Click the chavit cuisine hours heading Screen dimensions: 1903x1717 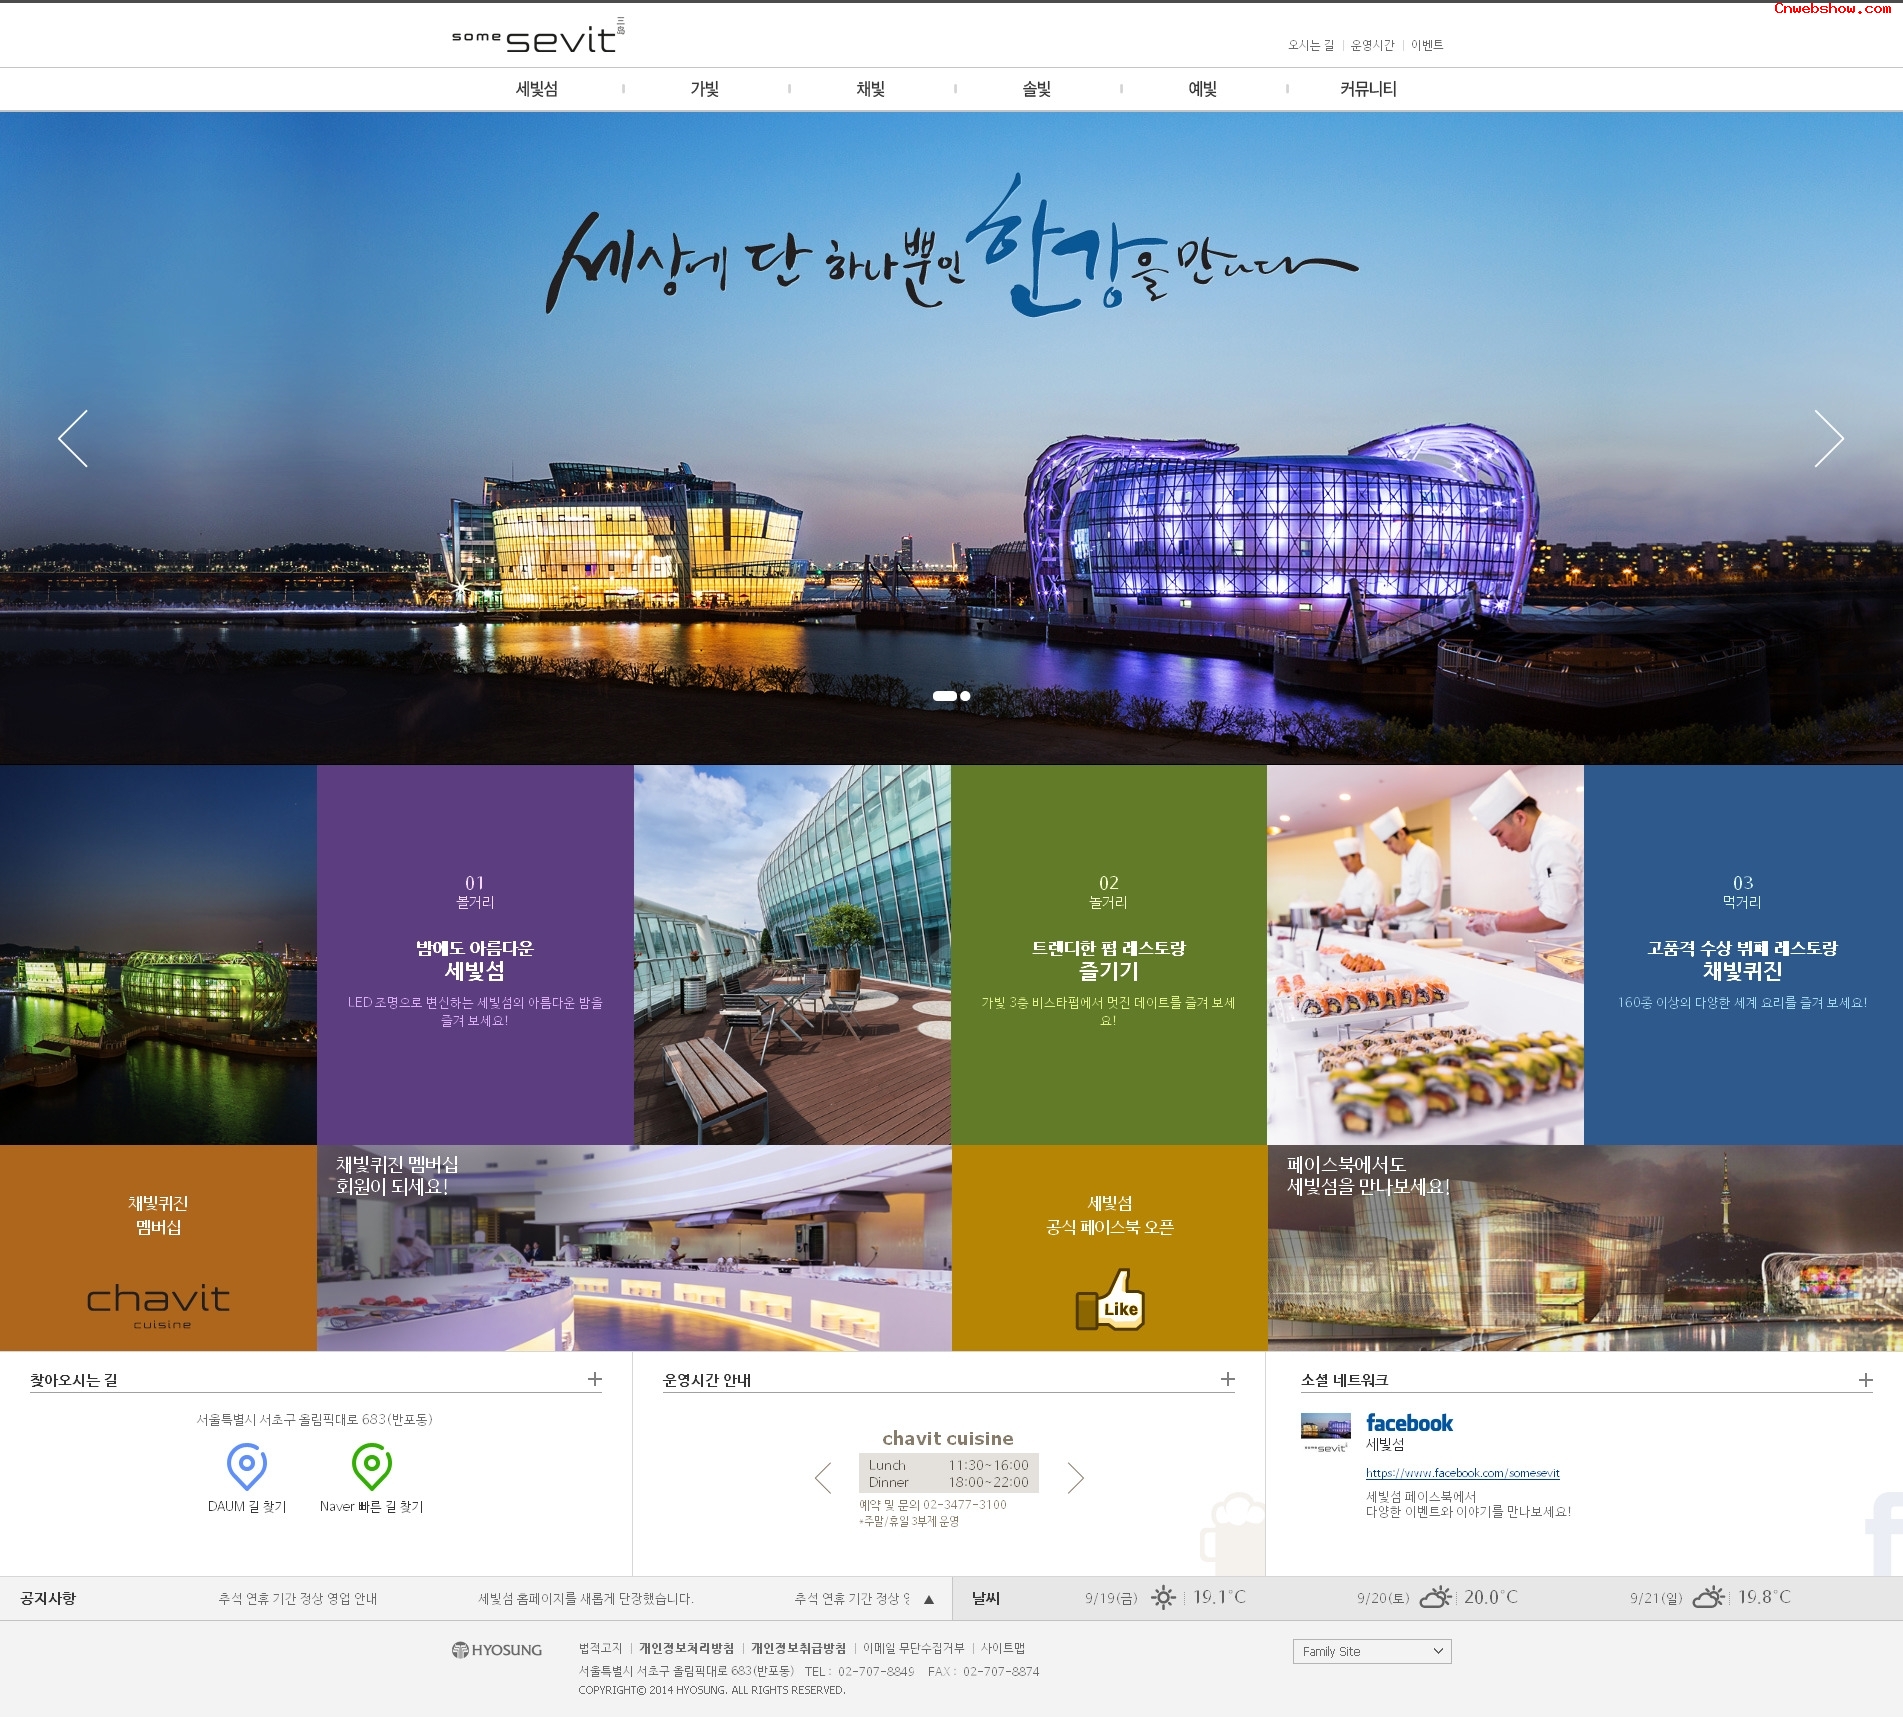pyautogui.click(x=948, y=1438)
